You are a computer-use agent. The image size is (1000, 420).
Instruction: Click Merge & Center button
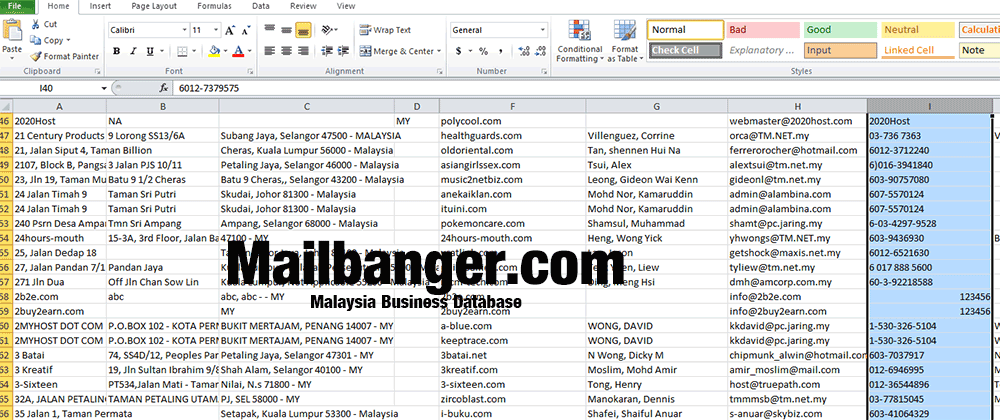coord(396,51)
